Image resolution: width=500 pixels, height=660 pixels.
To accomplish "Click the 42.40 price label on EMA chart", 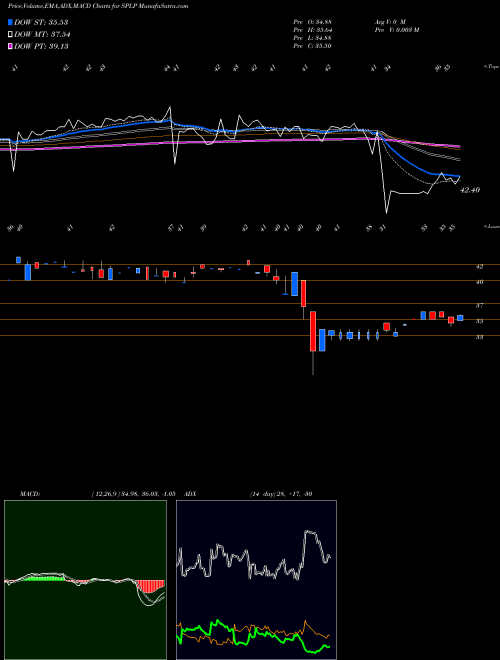I will coord(470,190).
